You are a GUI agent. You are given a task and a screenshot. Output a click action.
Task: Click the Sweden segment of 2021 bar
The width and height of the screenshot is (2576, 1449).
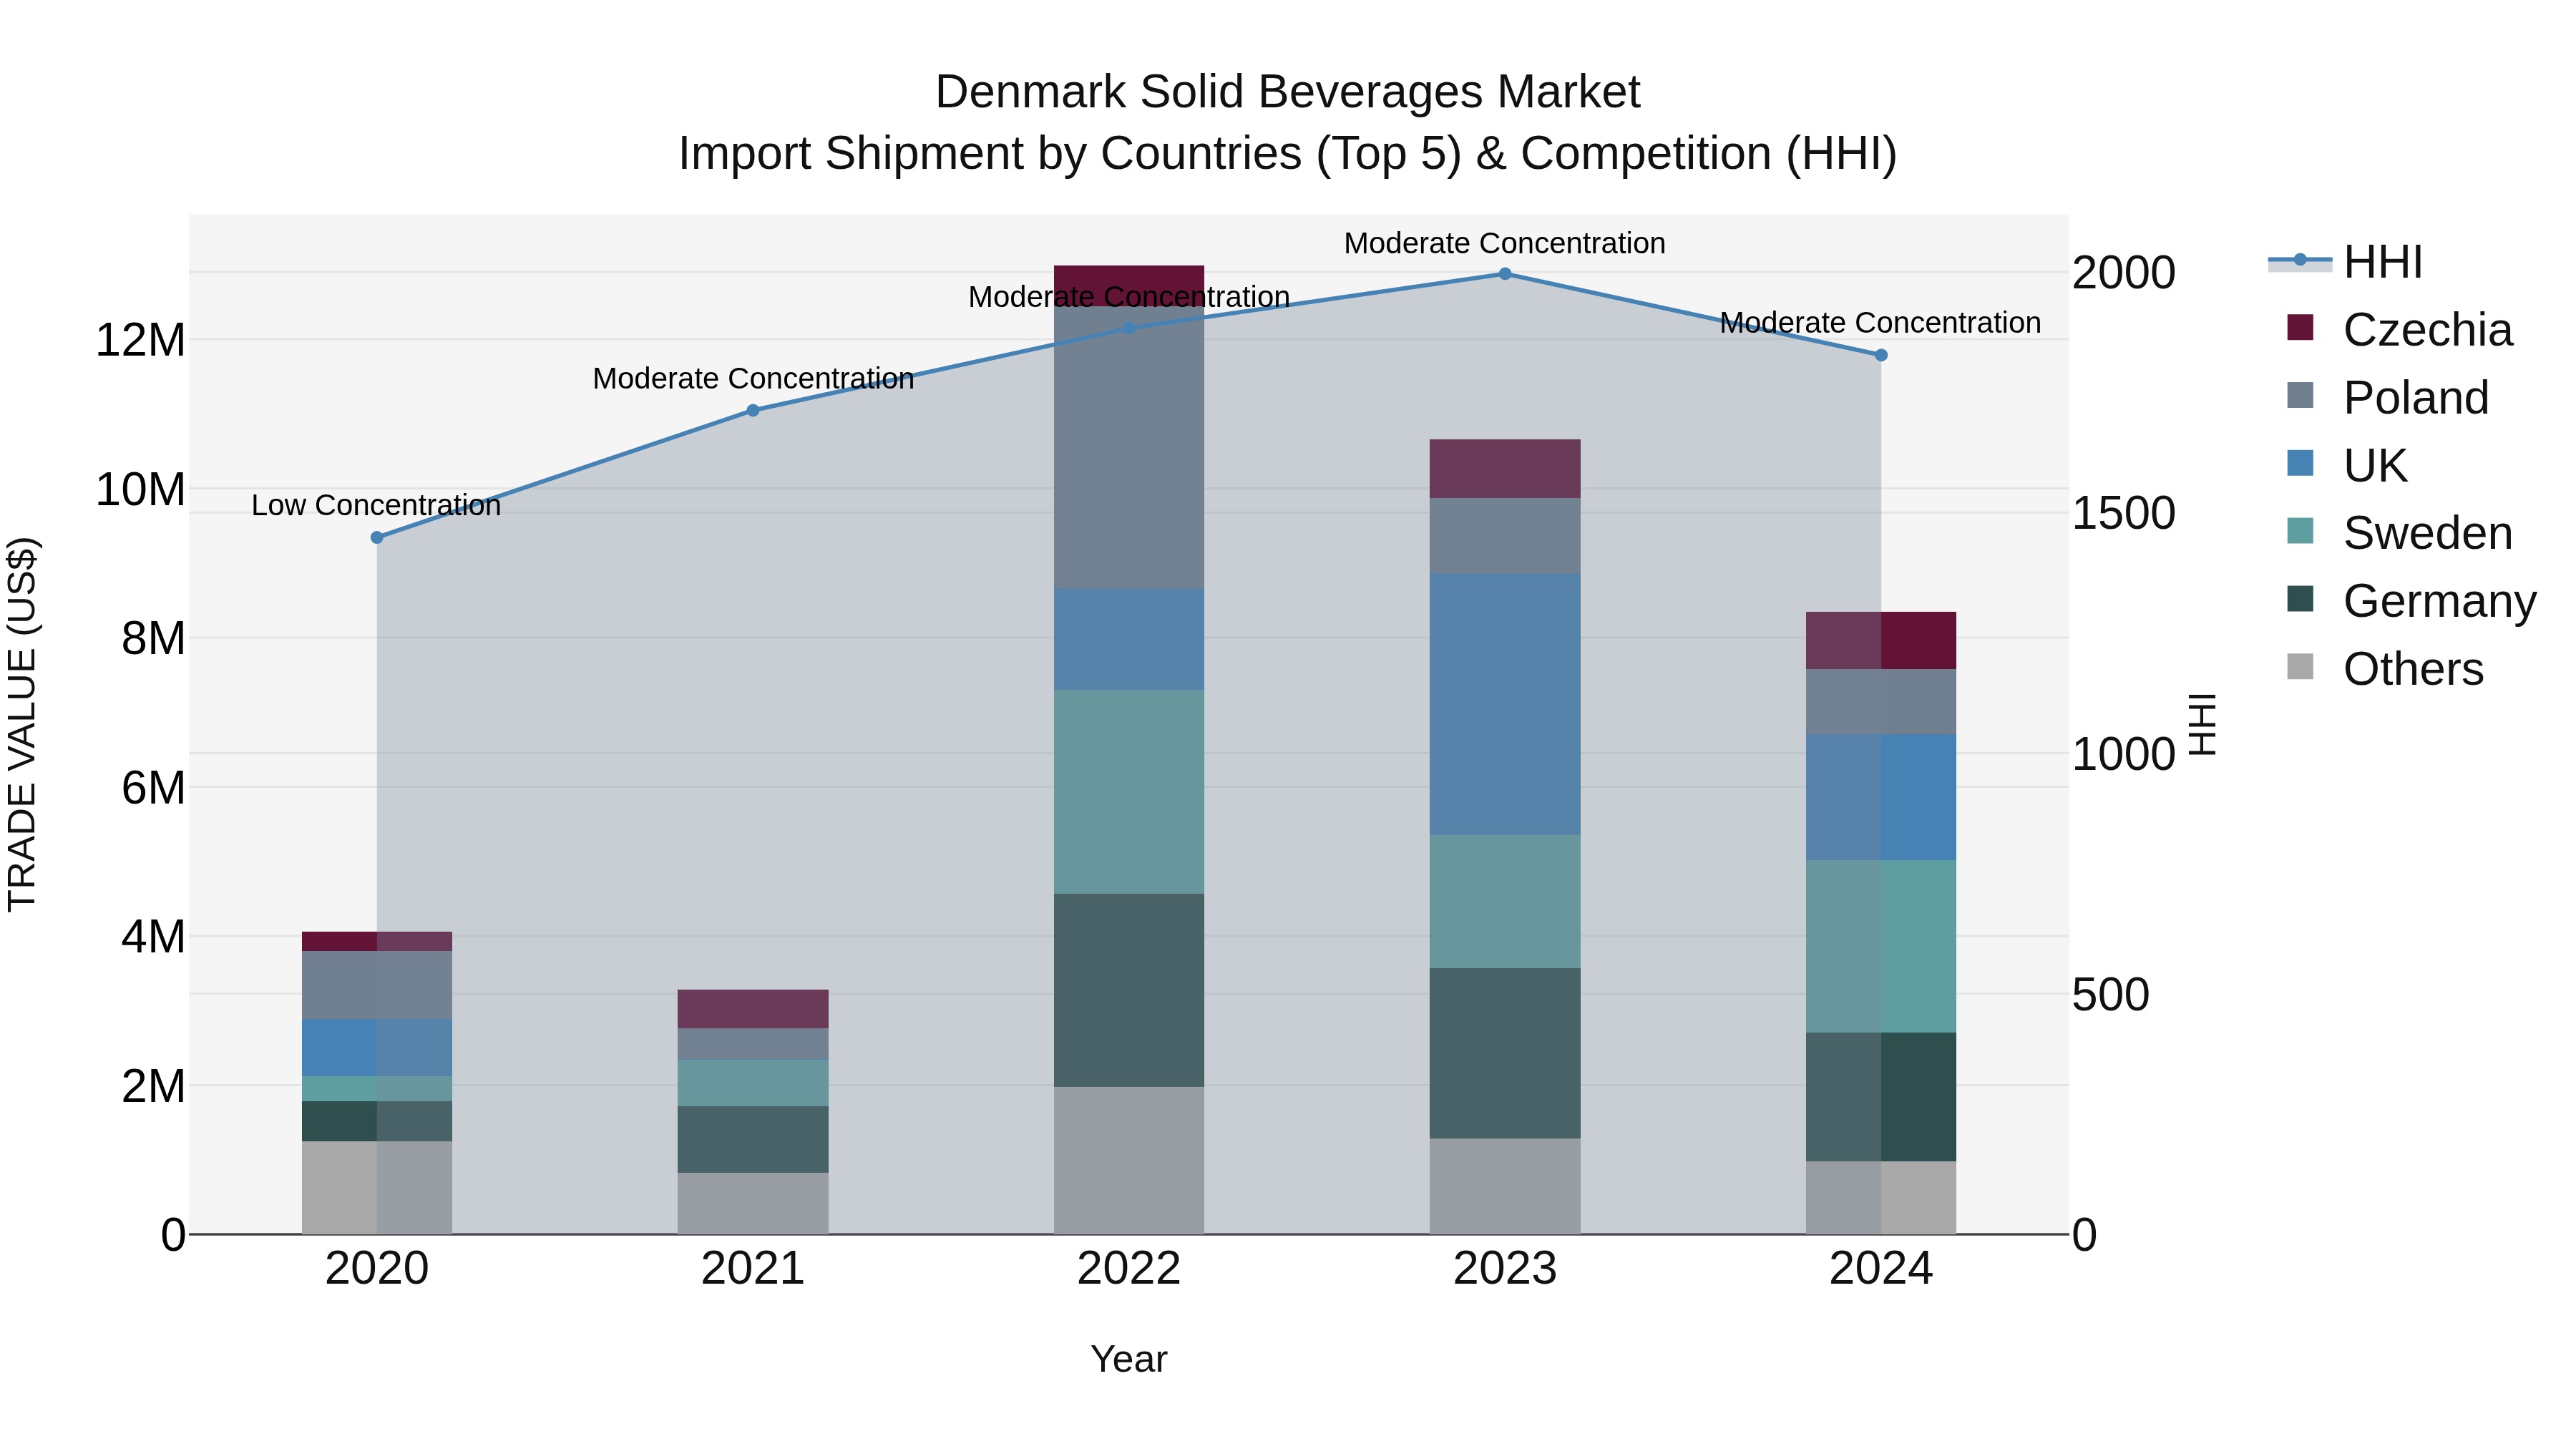[x=753, y=1083]
